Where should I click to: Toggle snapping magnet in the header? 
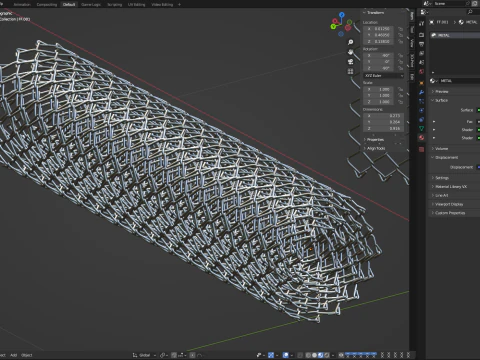(174, 355)
